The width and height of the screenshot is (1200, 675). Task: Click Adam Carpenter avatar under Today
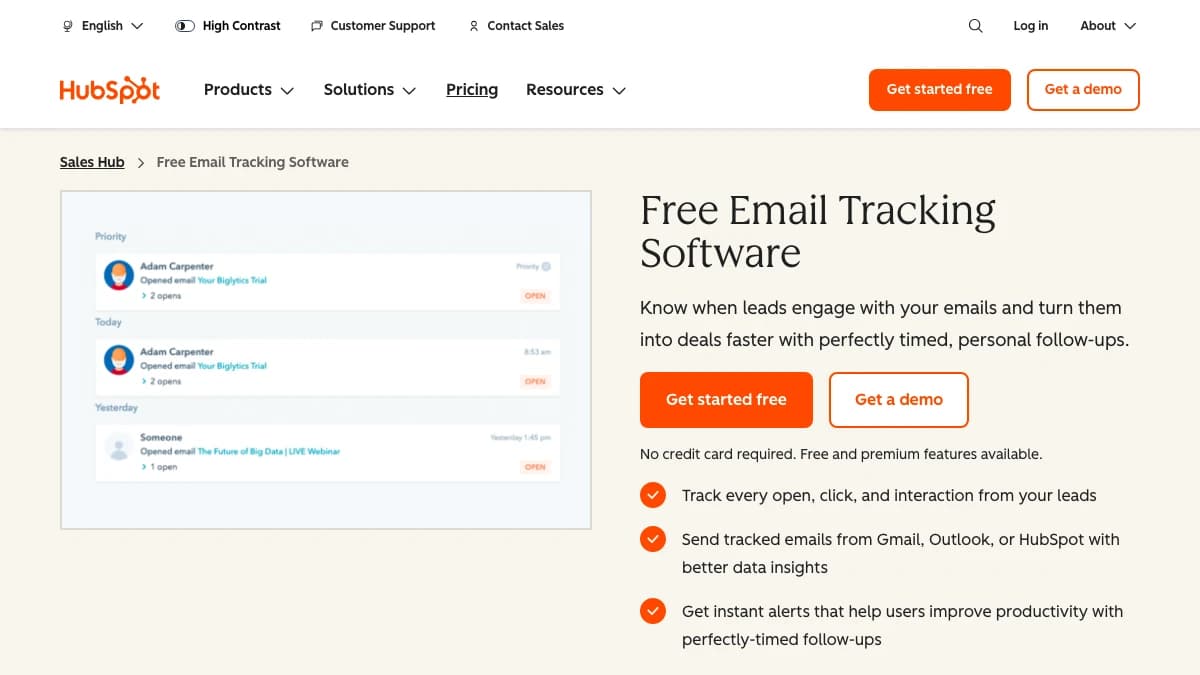point(119,360)
